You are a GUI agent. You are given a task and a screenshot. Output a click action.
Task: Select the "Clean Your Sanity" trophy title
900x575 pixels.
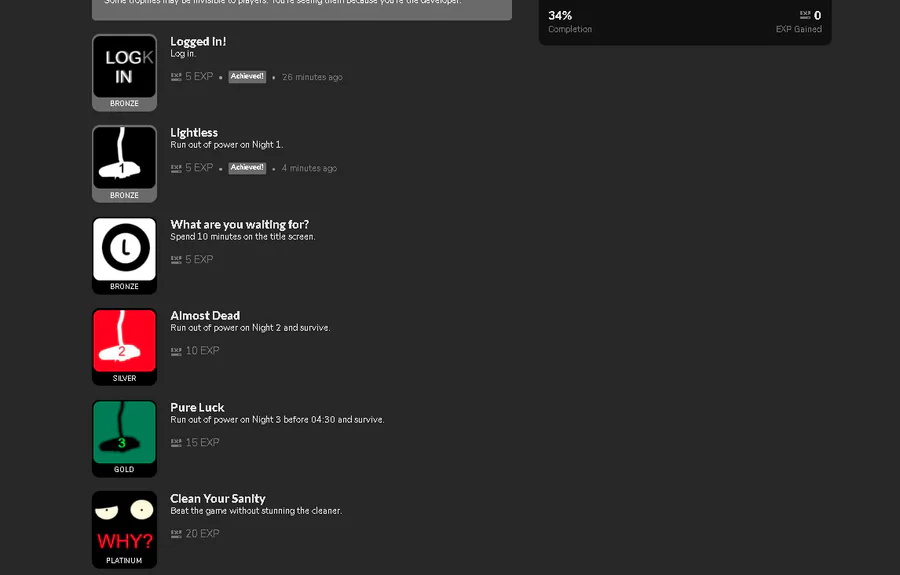point(217,499)
